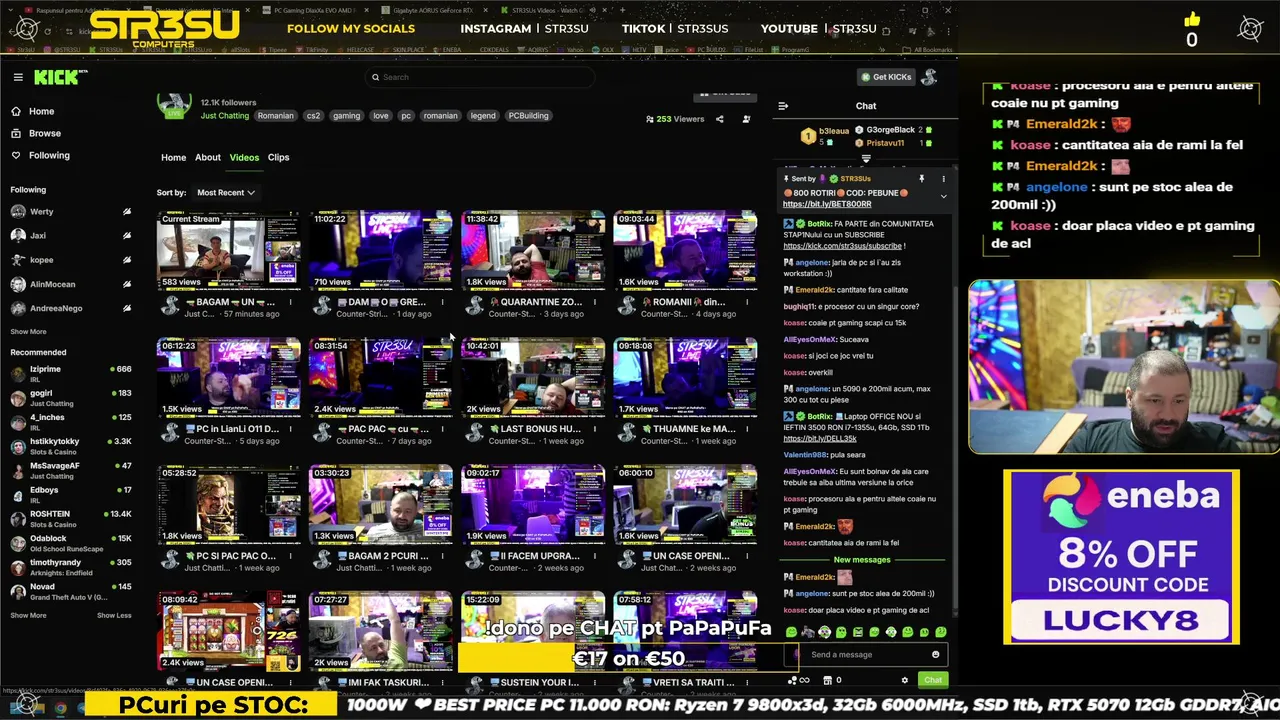Collapse Recommended with Show Less
Viewport: 1280px width, 720px height.
point(114,615)
